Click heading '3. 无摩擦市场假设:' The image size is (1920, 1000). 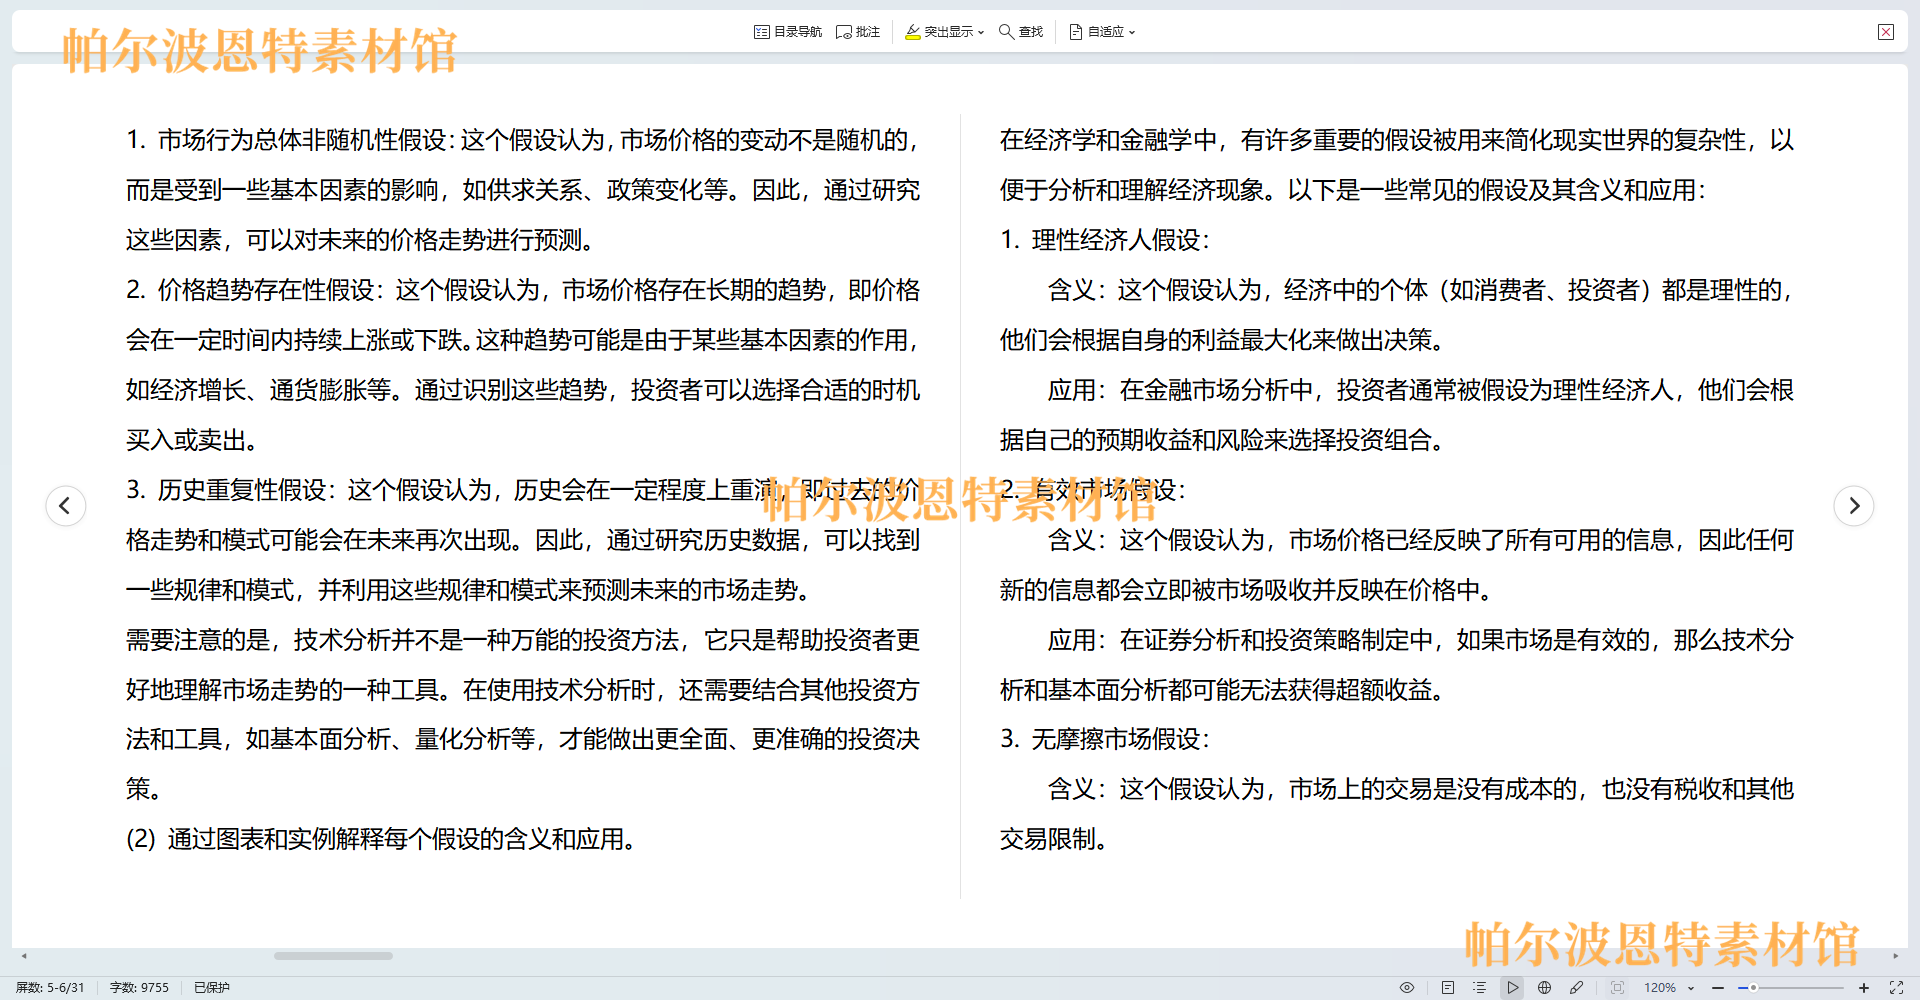tap(1105, 739)
